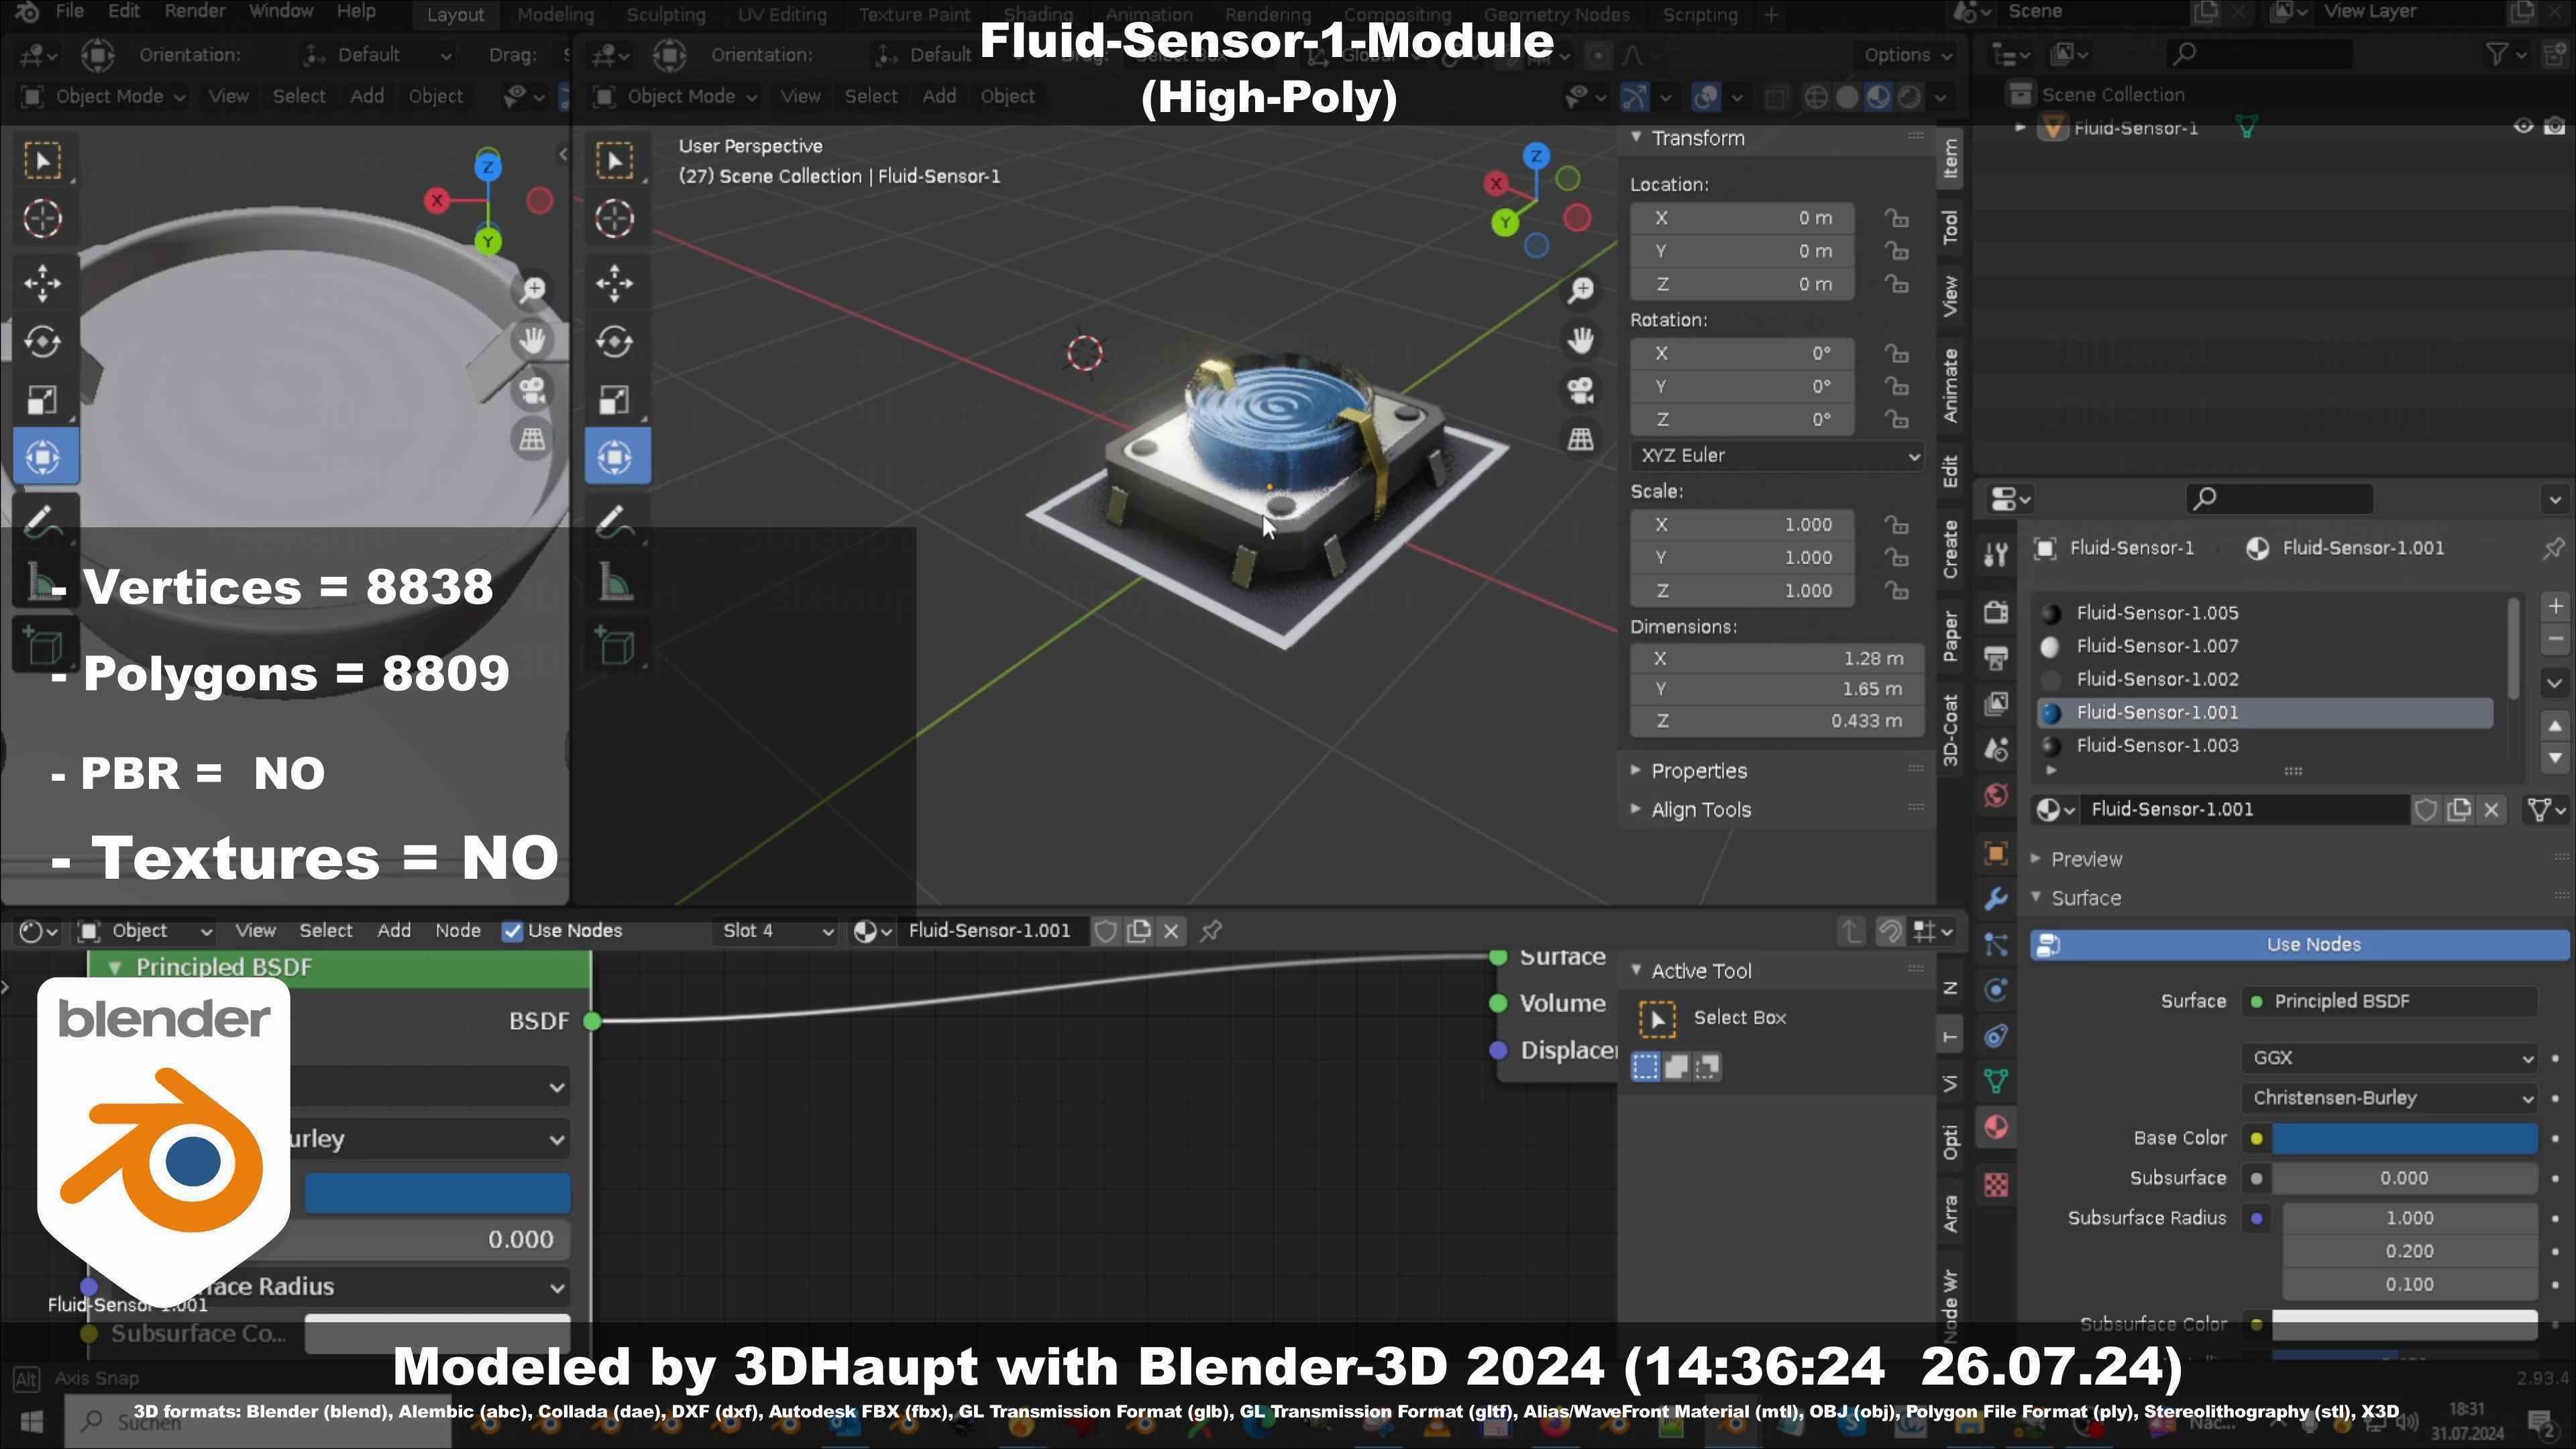Image resolution: width=2576 pixels, height=1449 pixels.
Task: Open Christensen-Burley subsurface method dropdown
Action: [2389, 1097]
